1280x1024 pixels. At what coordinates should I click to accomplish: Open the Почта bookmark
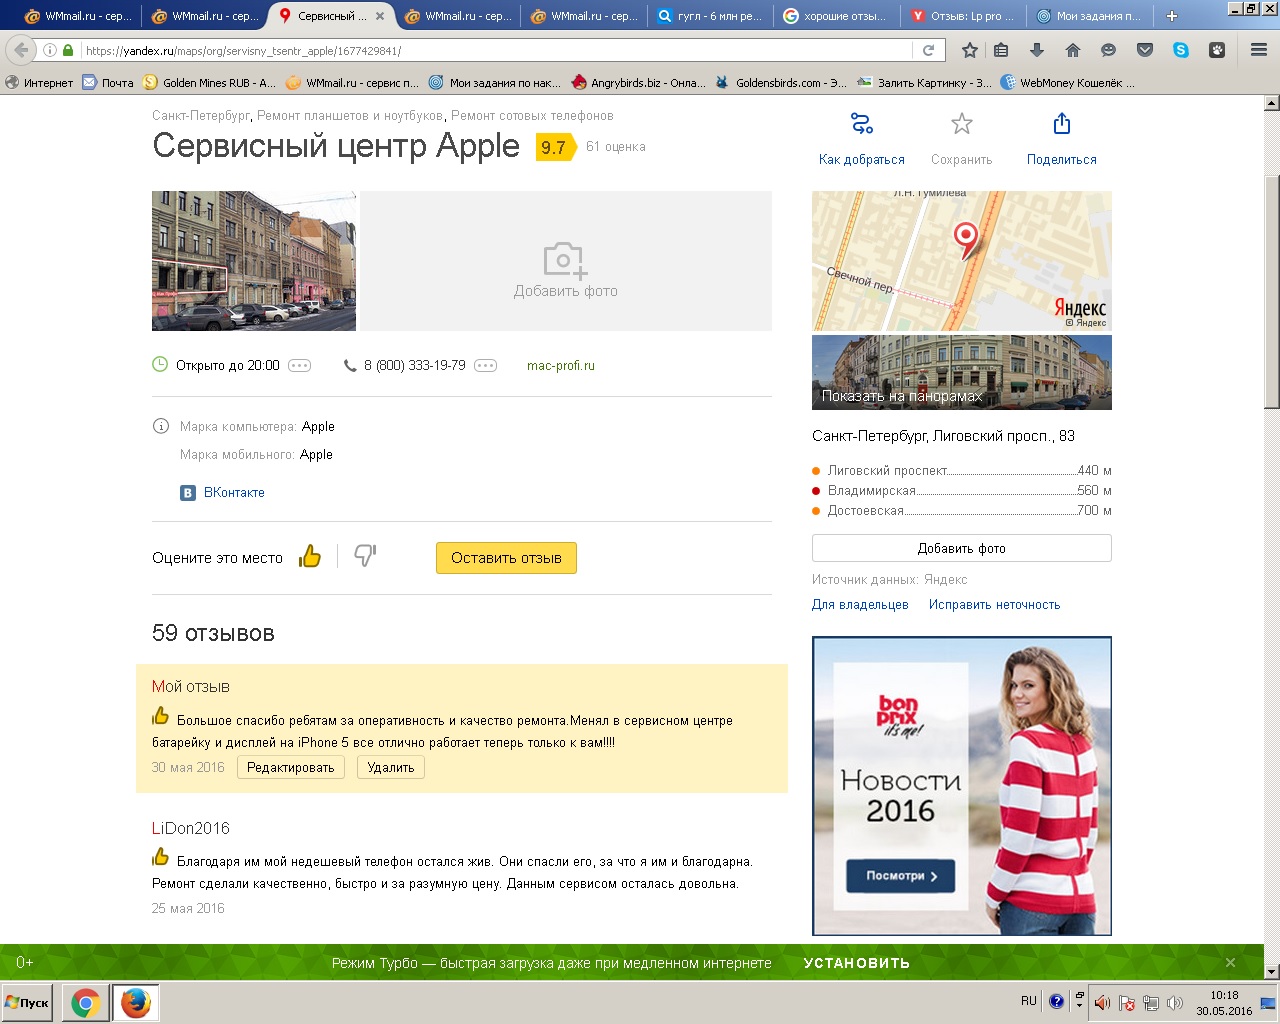point(108,83)
